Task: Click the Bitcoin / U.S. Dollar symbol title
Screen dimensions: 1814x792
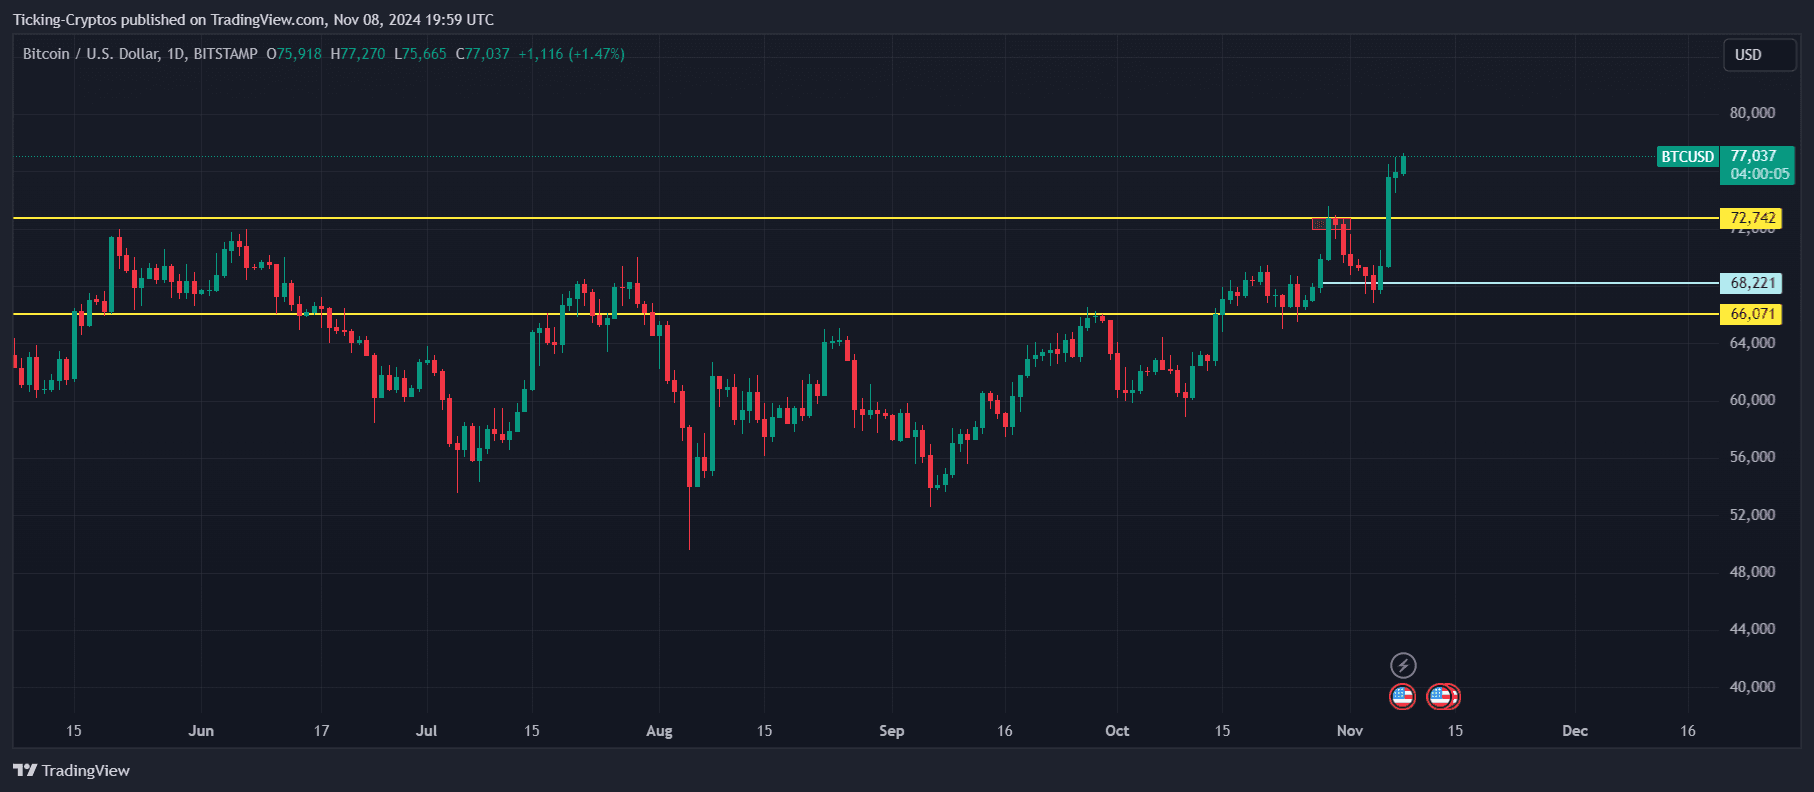Action: point(140,54)
